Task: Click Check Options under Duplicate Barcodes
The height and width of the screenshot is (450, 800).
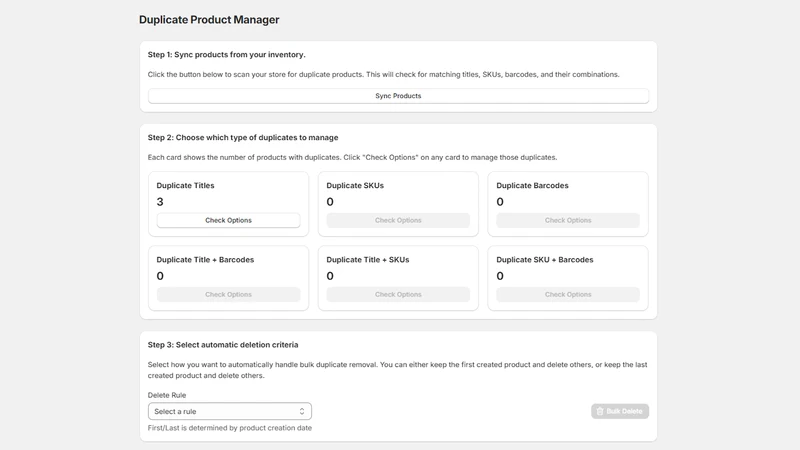Action: pos(568,220)
